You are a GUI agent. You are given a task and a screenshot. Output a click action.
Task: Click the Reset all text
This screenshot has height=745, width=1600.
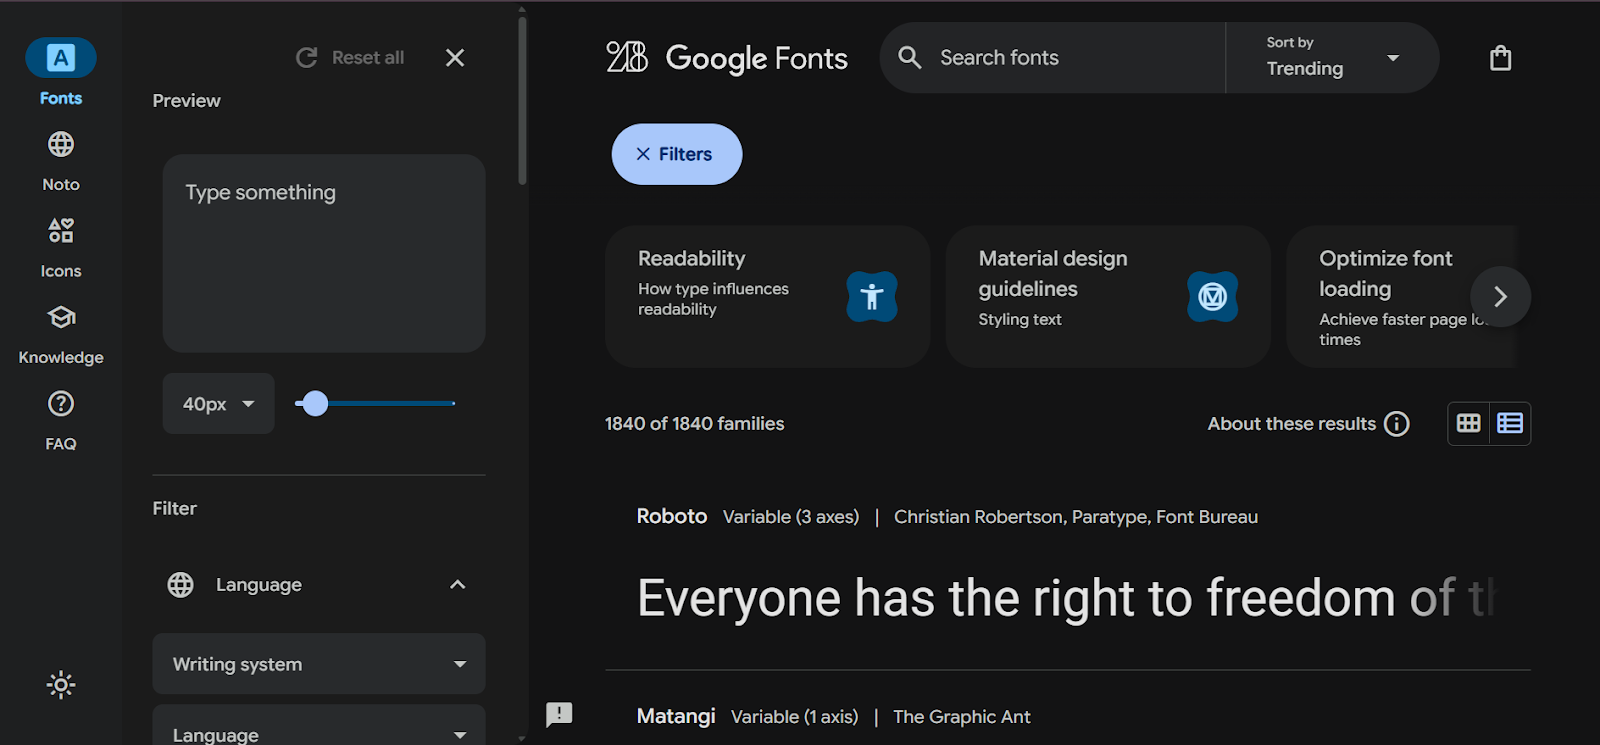368,58
